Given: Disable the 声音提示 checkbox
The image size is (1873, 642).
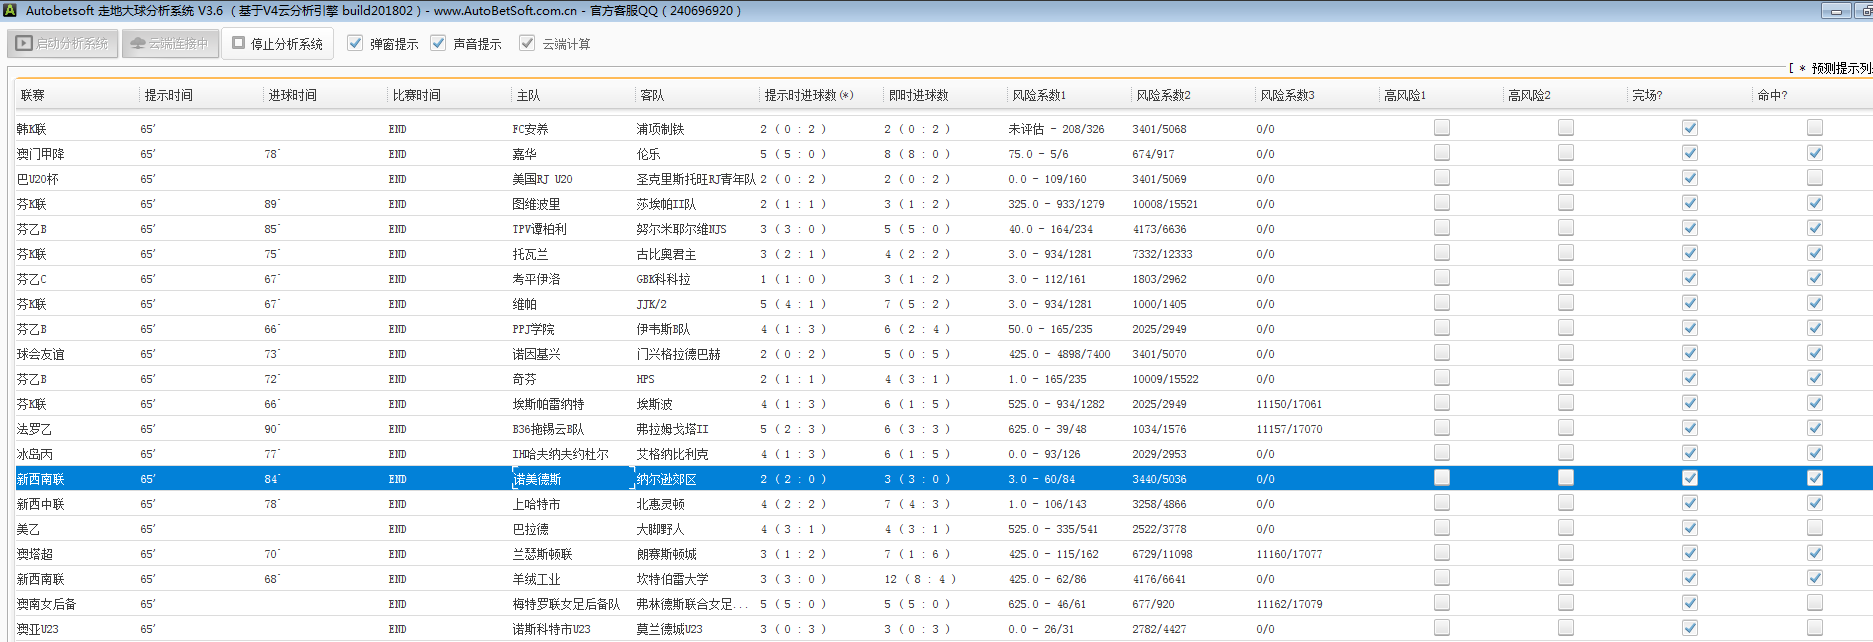Looking at the screenshot, I should 438,44.
